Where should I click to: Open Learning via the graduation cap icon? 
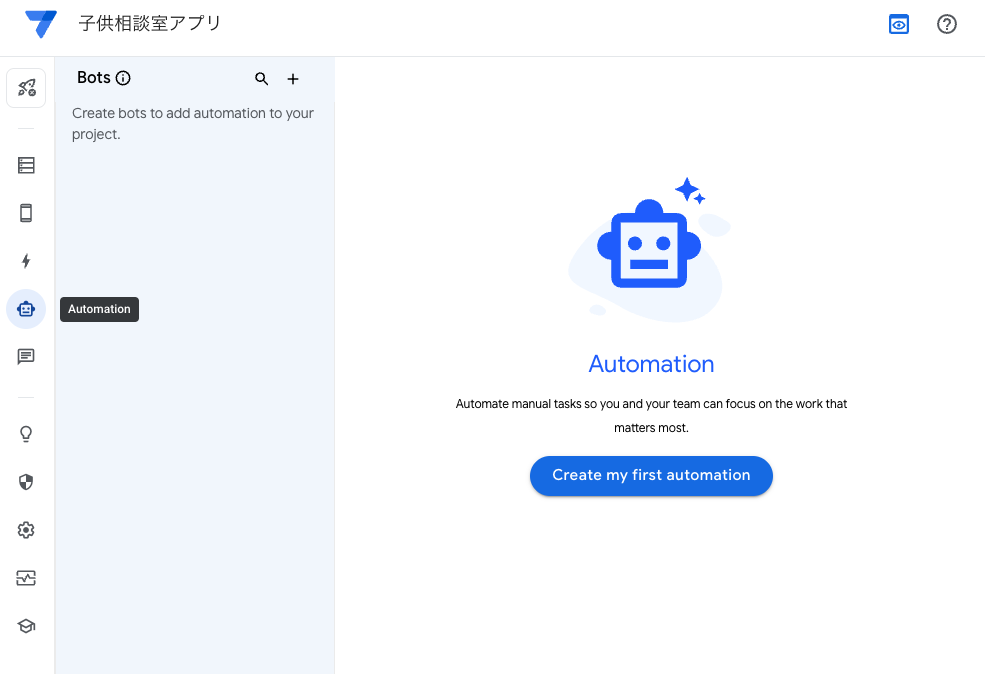tap(25, 626)
